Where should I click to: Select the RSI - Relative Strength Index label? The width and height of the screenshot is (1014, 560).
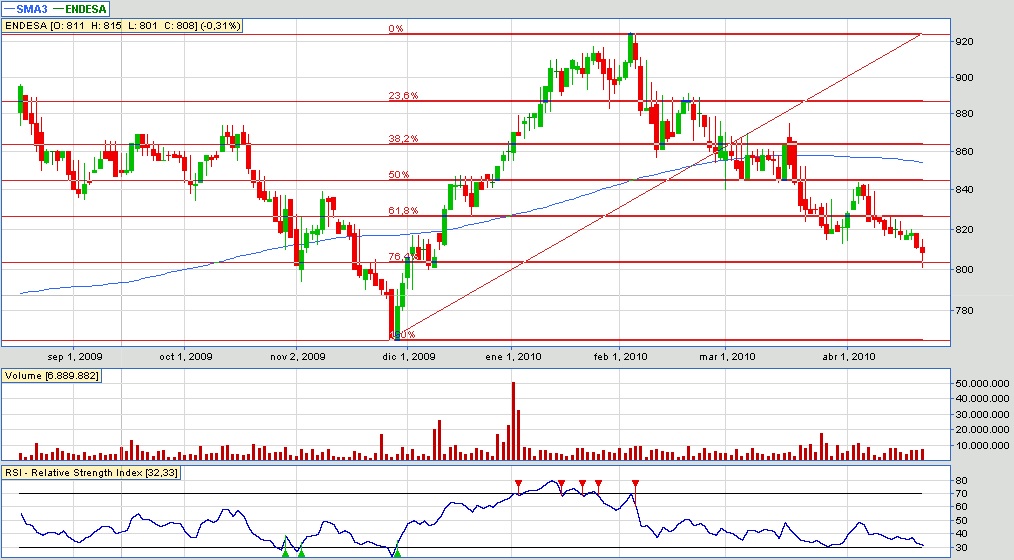[x=91, y=473]
